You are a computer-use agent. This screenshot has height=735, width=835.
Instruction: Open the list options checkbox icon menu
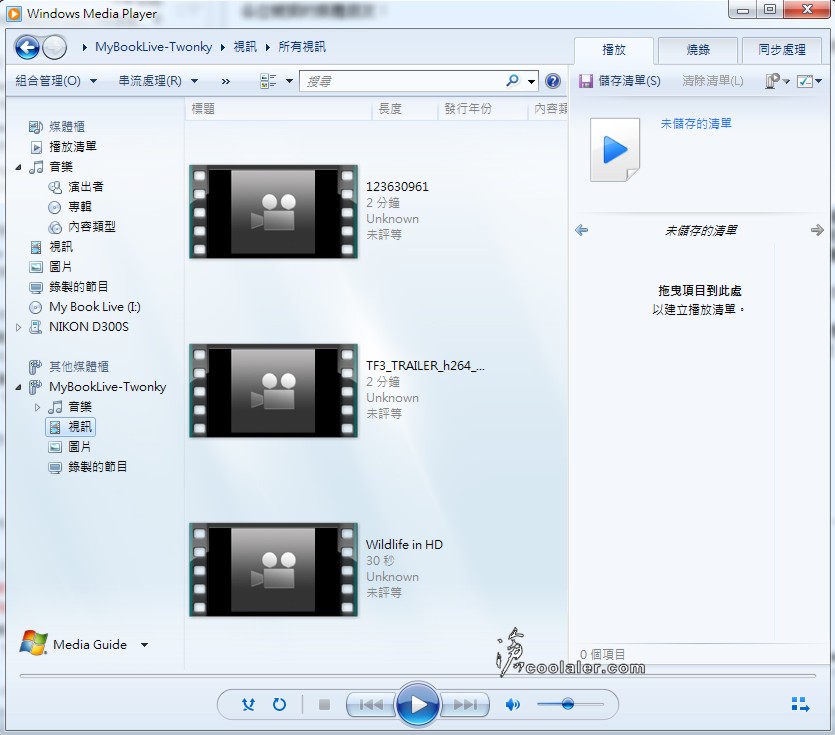(x=809, y=81)
